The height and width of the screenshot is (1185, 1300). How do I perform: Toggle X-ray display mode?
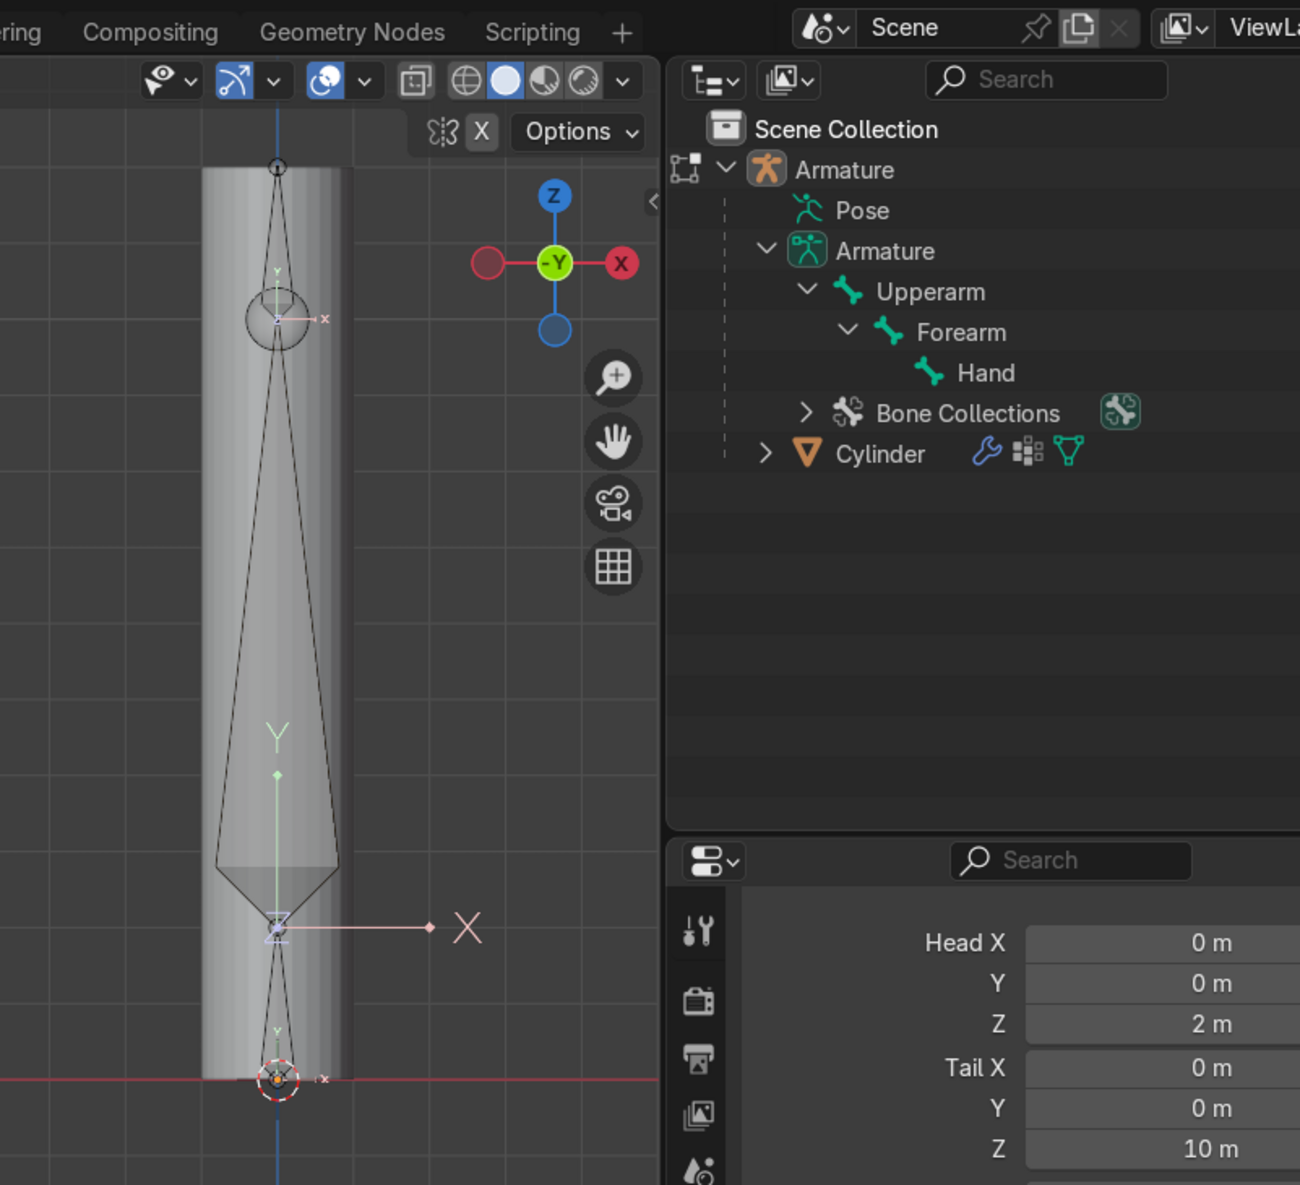pos(415,81)
